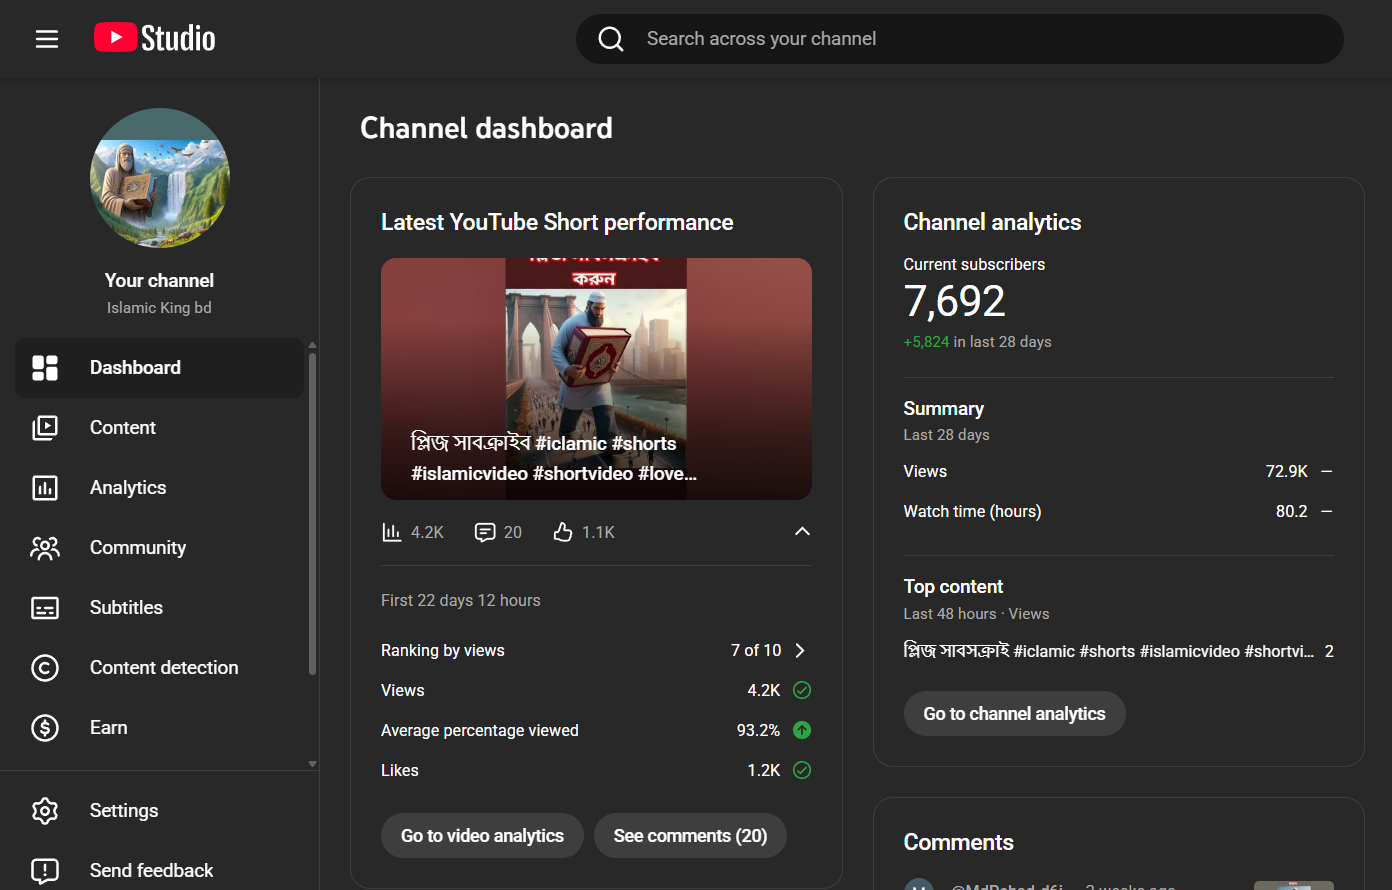Screen dimensions: 1392x890
Task: Click the Go to video analytics button
Action: 482,836
